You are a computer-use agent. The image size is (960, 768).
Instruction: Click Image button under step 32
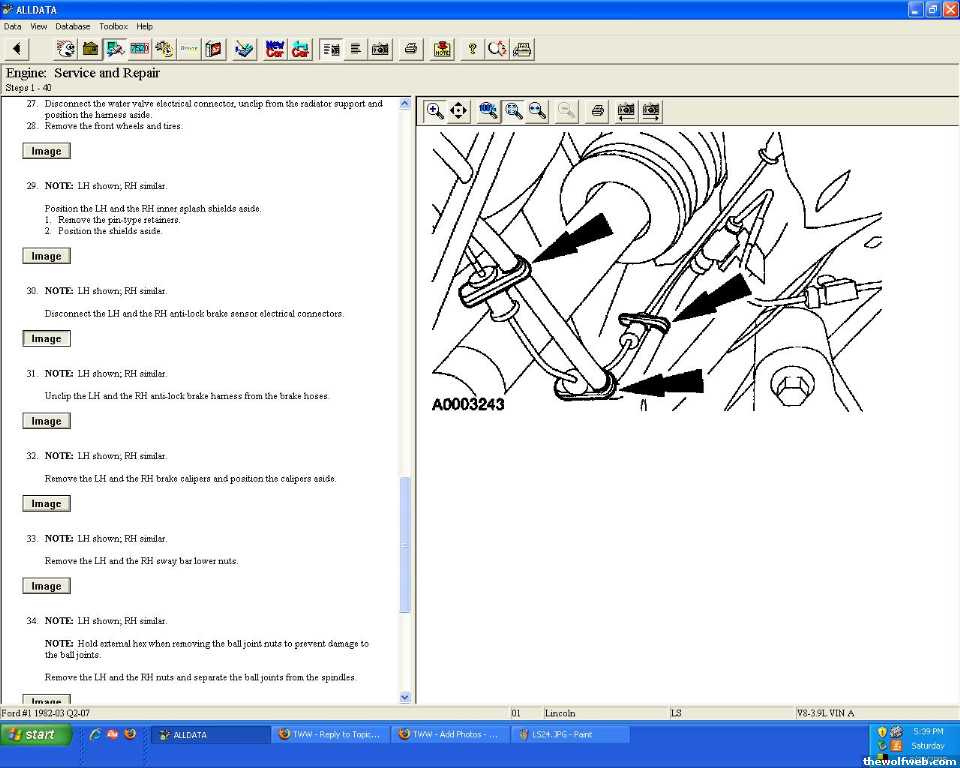coord(46,504)
